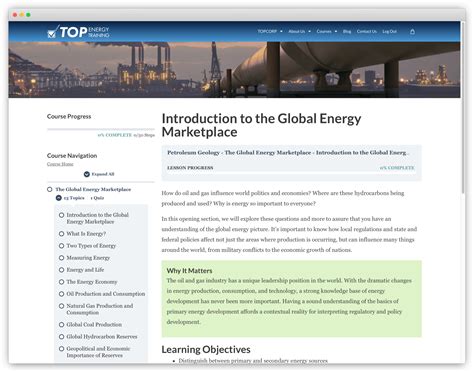Click the 0% COMPLETE lesson progress text

coord(397,168)
